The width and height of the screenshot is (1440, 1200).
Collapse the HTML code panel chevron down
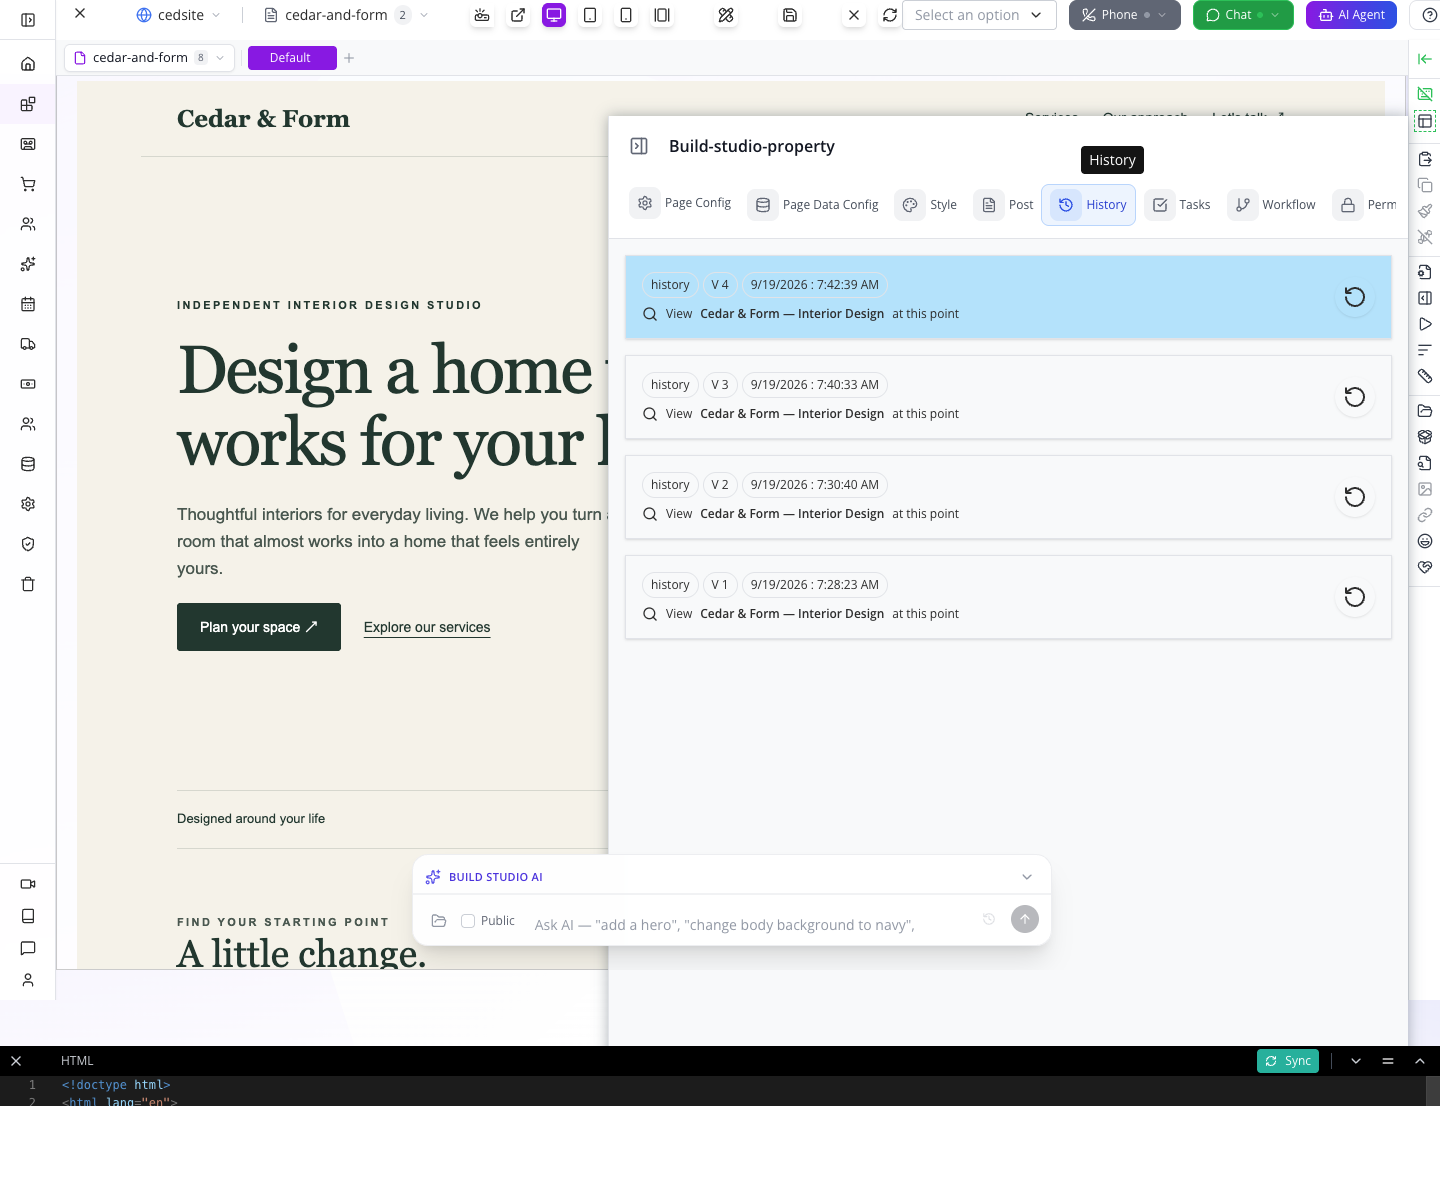[x=1356, y=1061]
